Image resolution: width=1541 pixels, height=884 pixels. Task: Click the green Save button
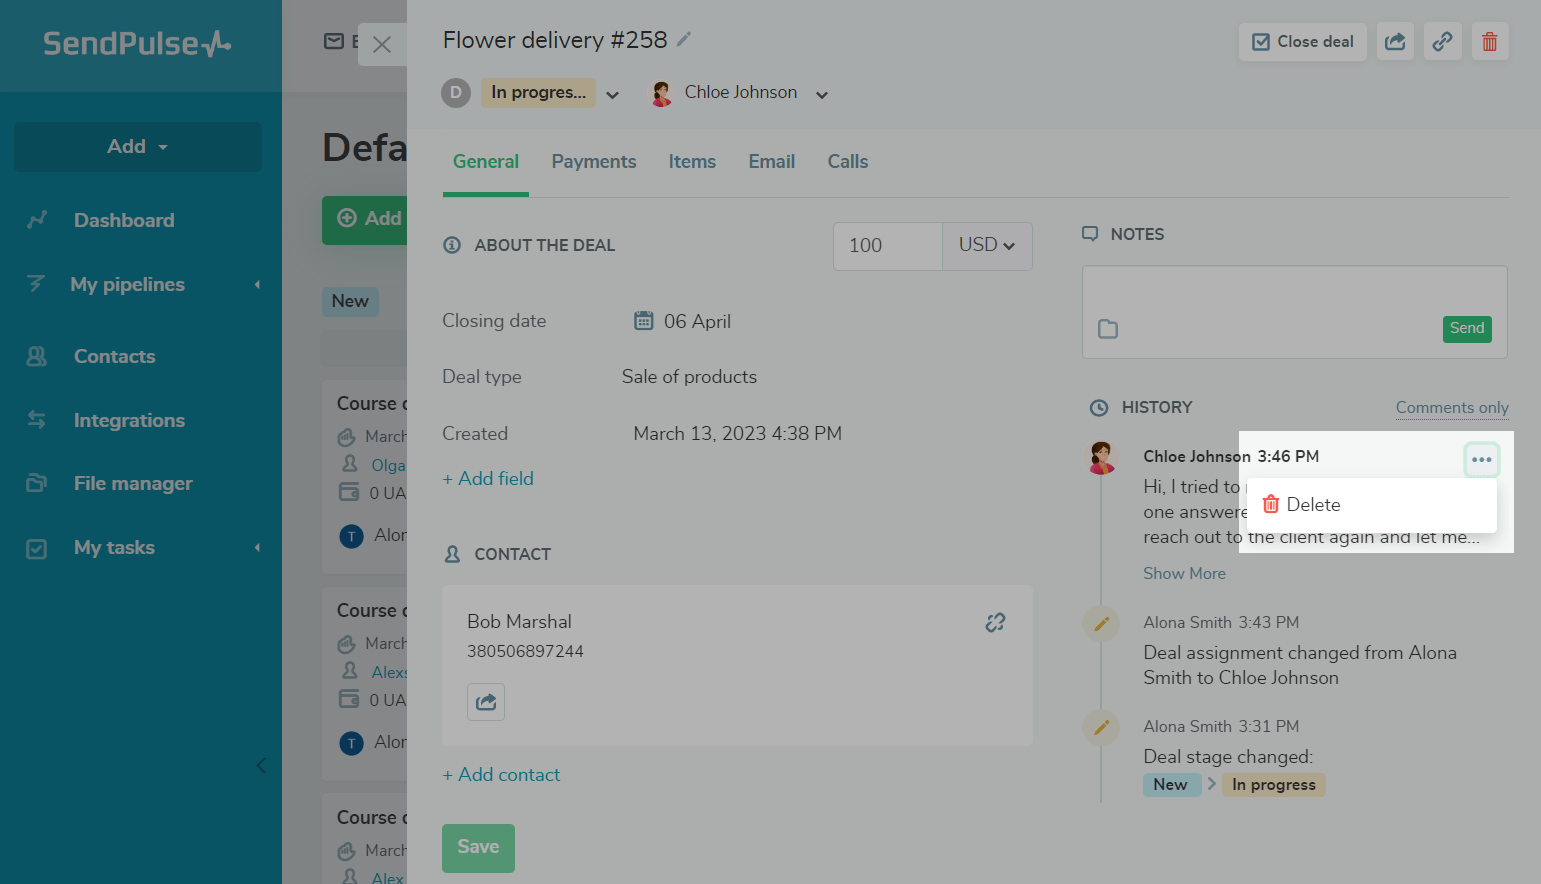(478, 847)
